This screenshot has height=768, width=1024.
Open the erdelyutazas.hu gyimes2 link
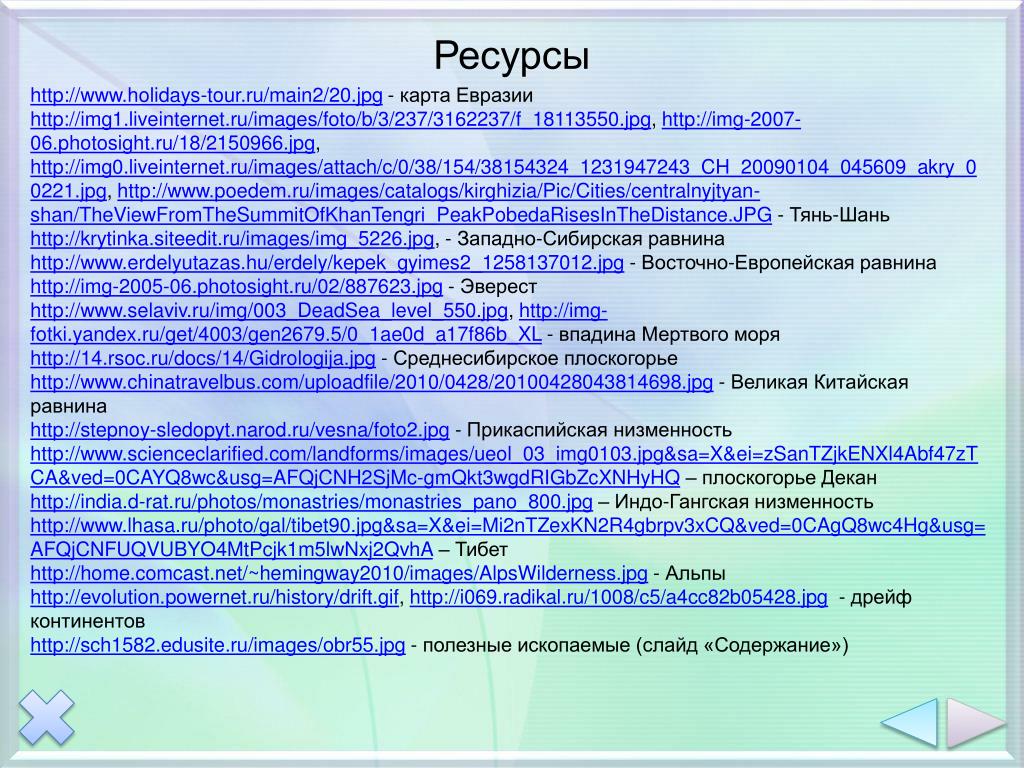click(x=327, y=263)
